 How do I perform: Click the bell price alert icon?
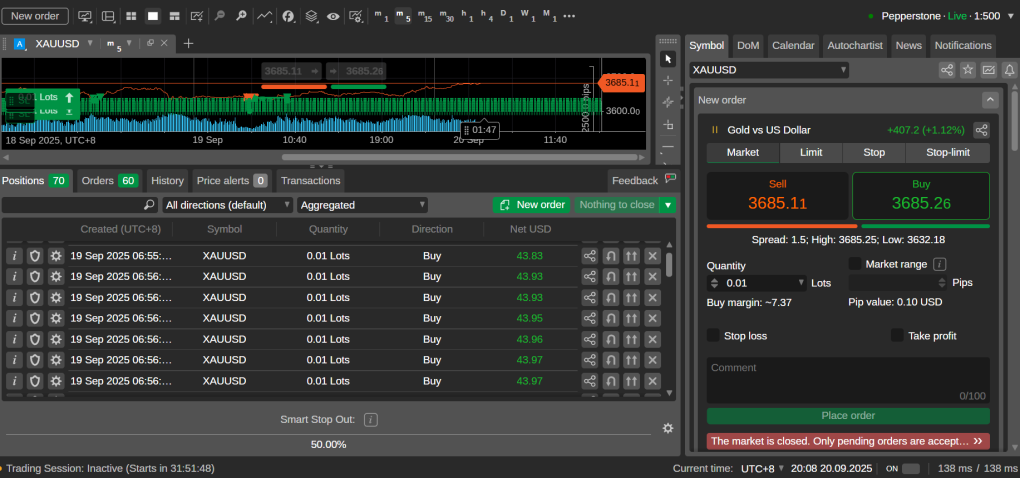click(1009, 70)
